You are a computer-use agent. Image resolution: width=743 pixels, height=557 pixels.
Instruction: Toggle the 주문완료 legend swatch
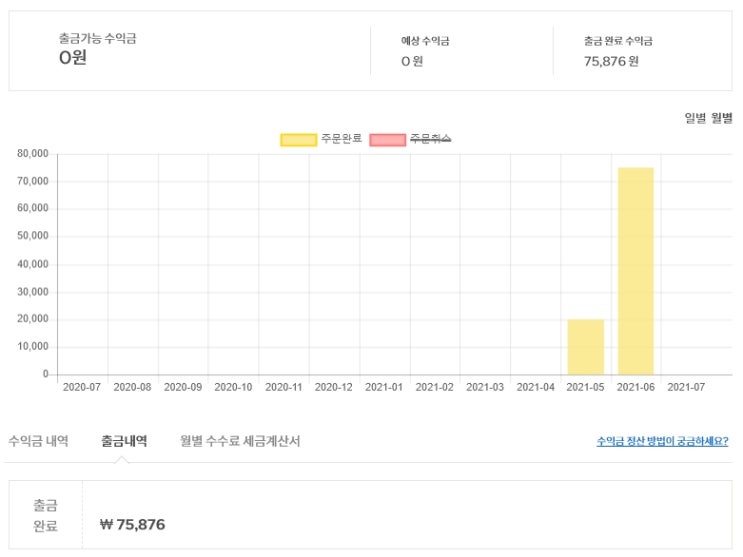point(299,140)
